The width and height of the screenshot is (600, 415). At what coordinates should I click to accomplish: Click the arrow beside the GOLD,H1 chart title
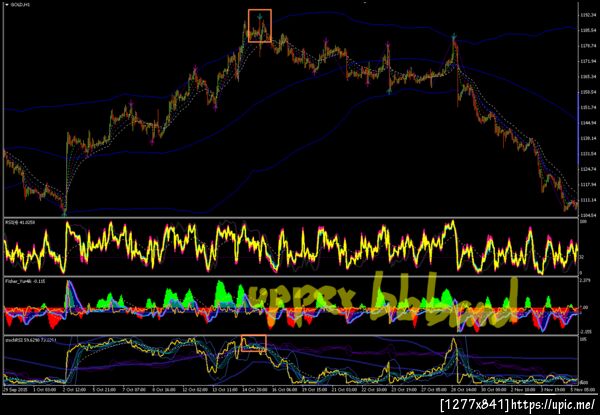[x=7, y=5]
